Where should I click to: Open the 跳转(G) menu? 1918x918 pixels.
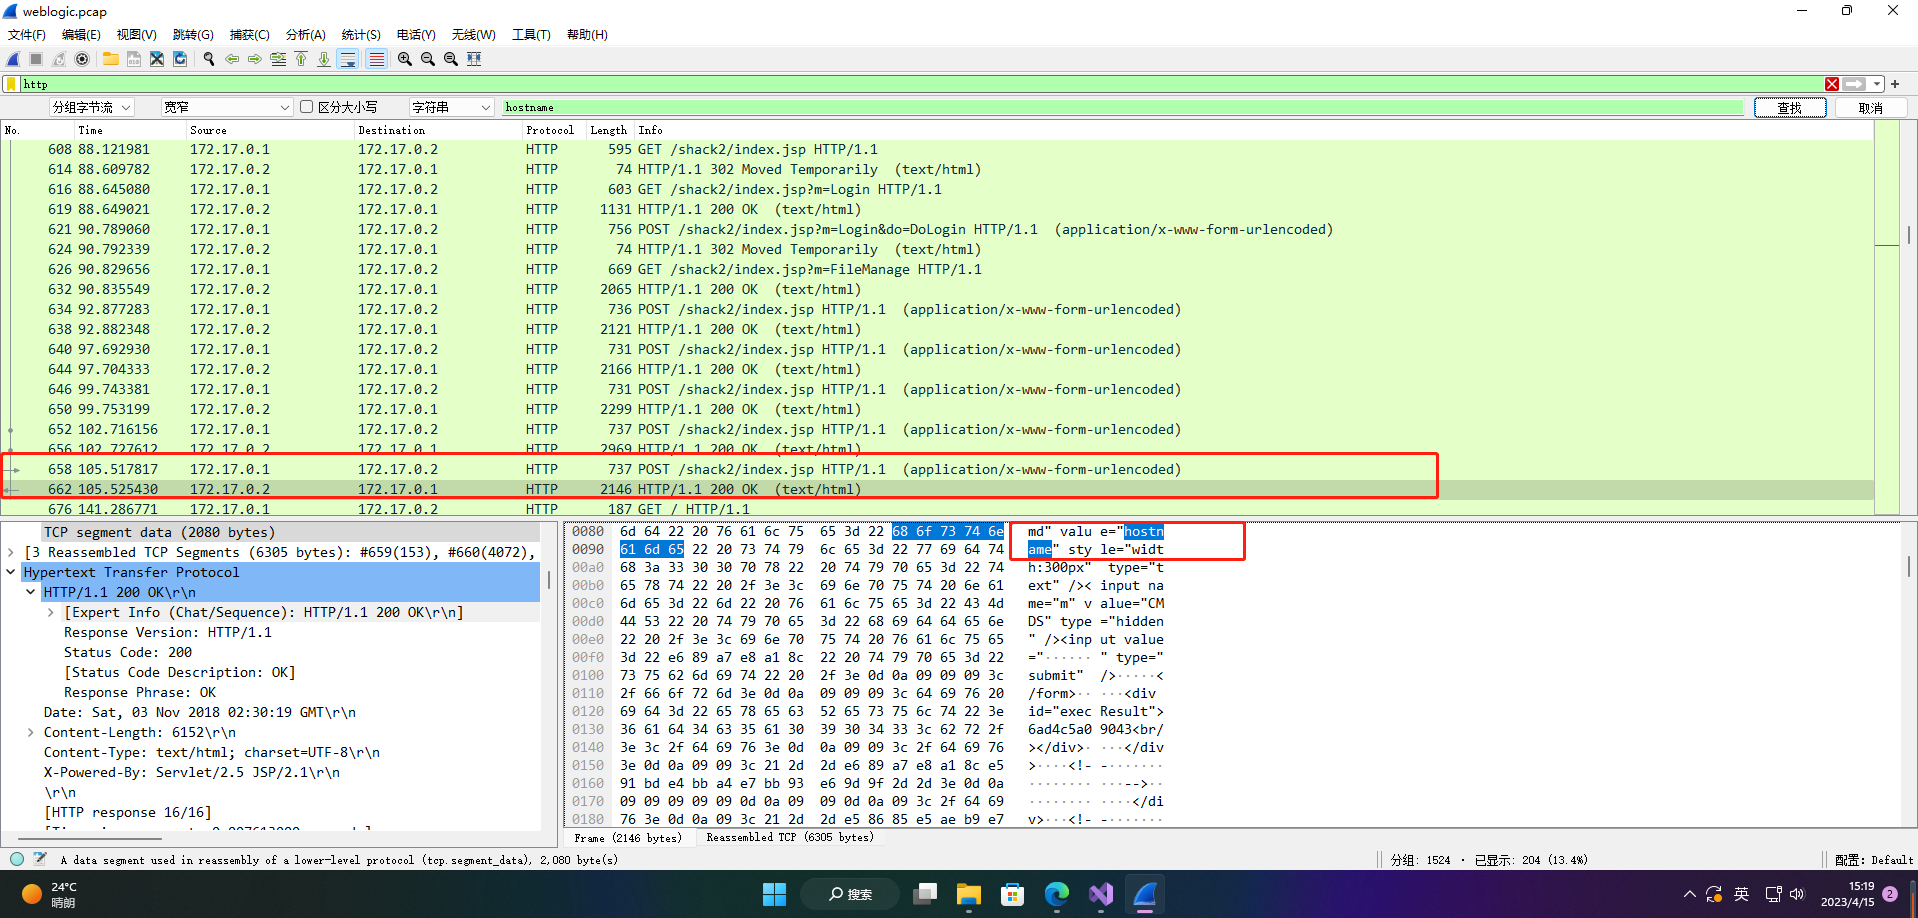(193, 34)
